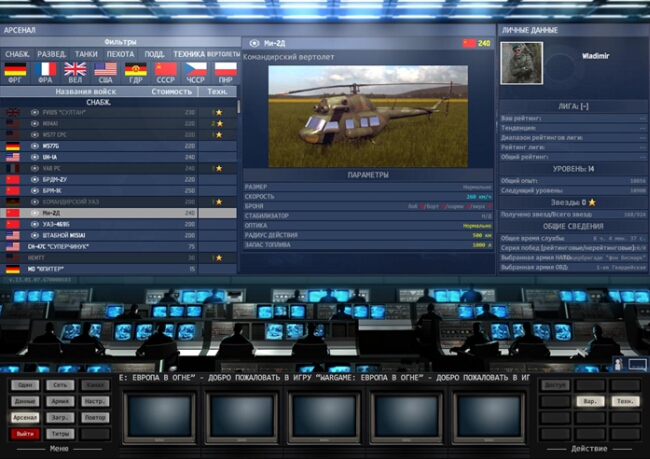
Task: Select the РАЗВЕД. category tab
Action: tap(51, 54)
